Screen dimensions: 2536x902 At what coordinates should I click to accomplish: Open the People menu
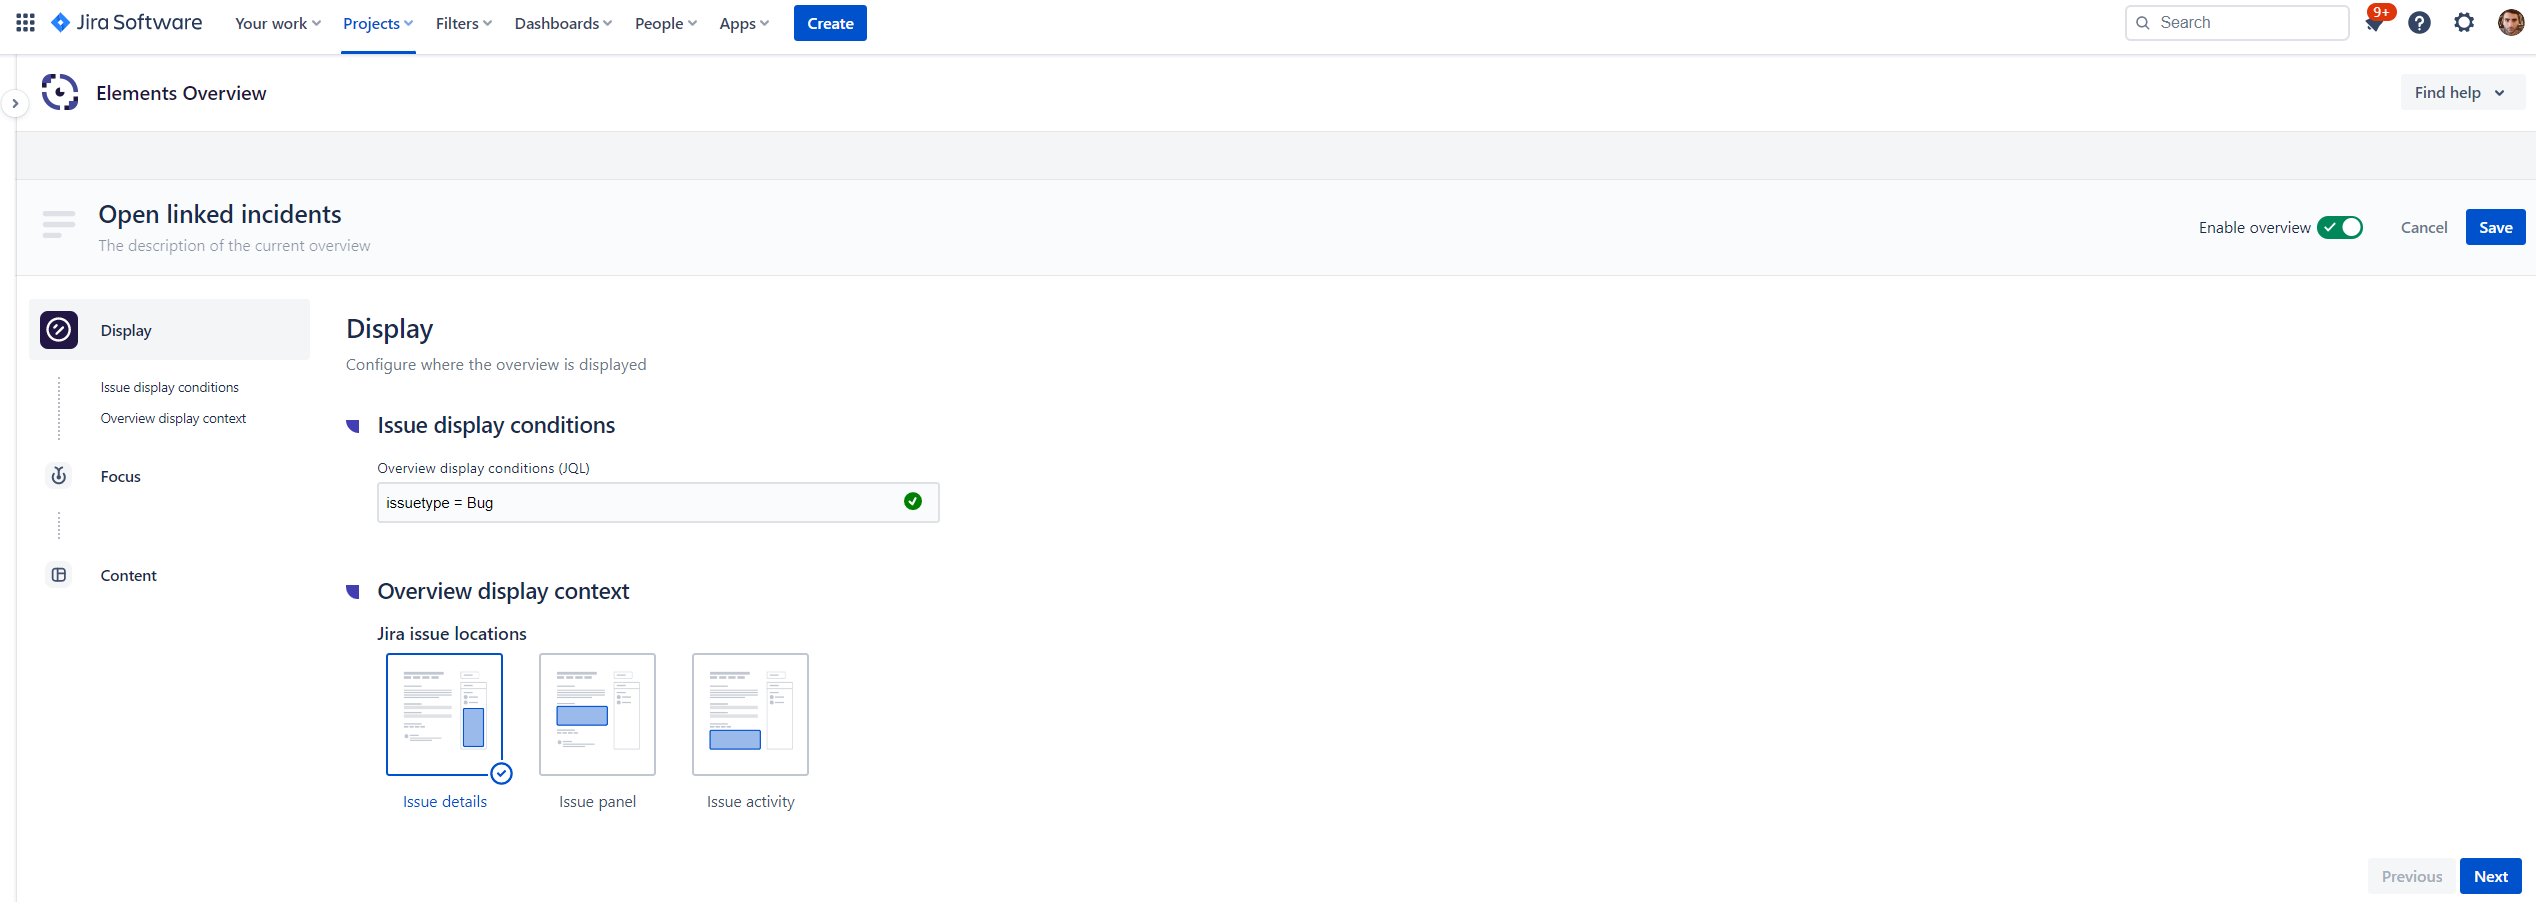click(665, 23)
